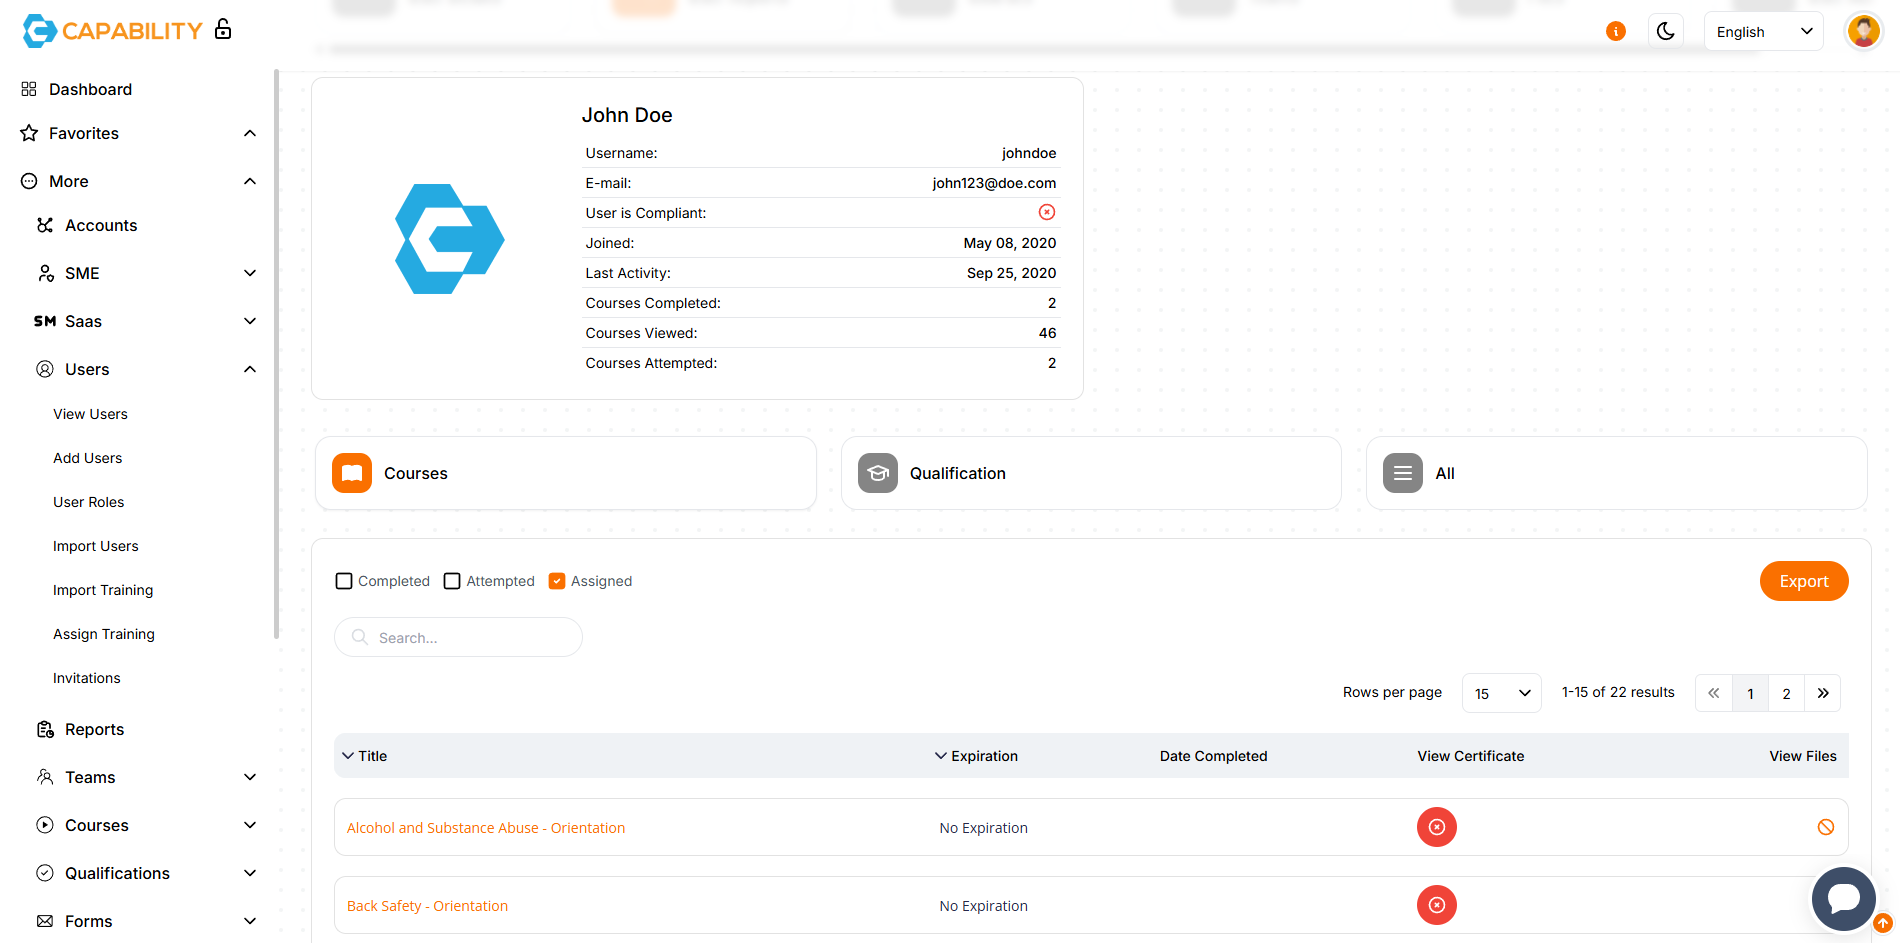Switch to the Qualification tab
Image resolution: width=1900 pixels, height=943 pixels.
[x=1090, y=473]
